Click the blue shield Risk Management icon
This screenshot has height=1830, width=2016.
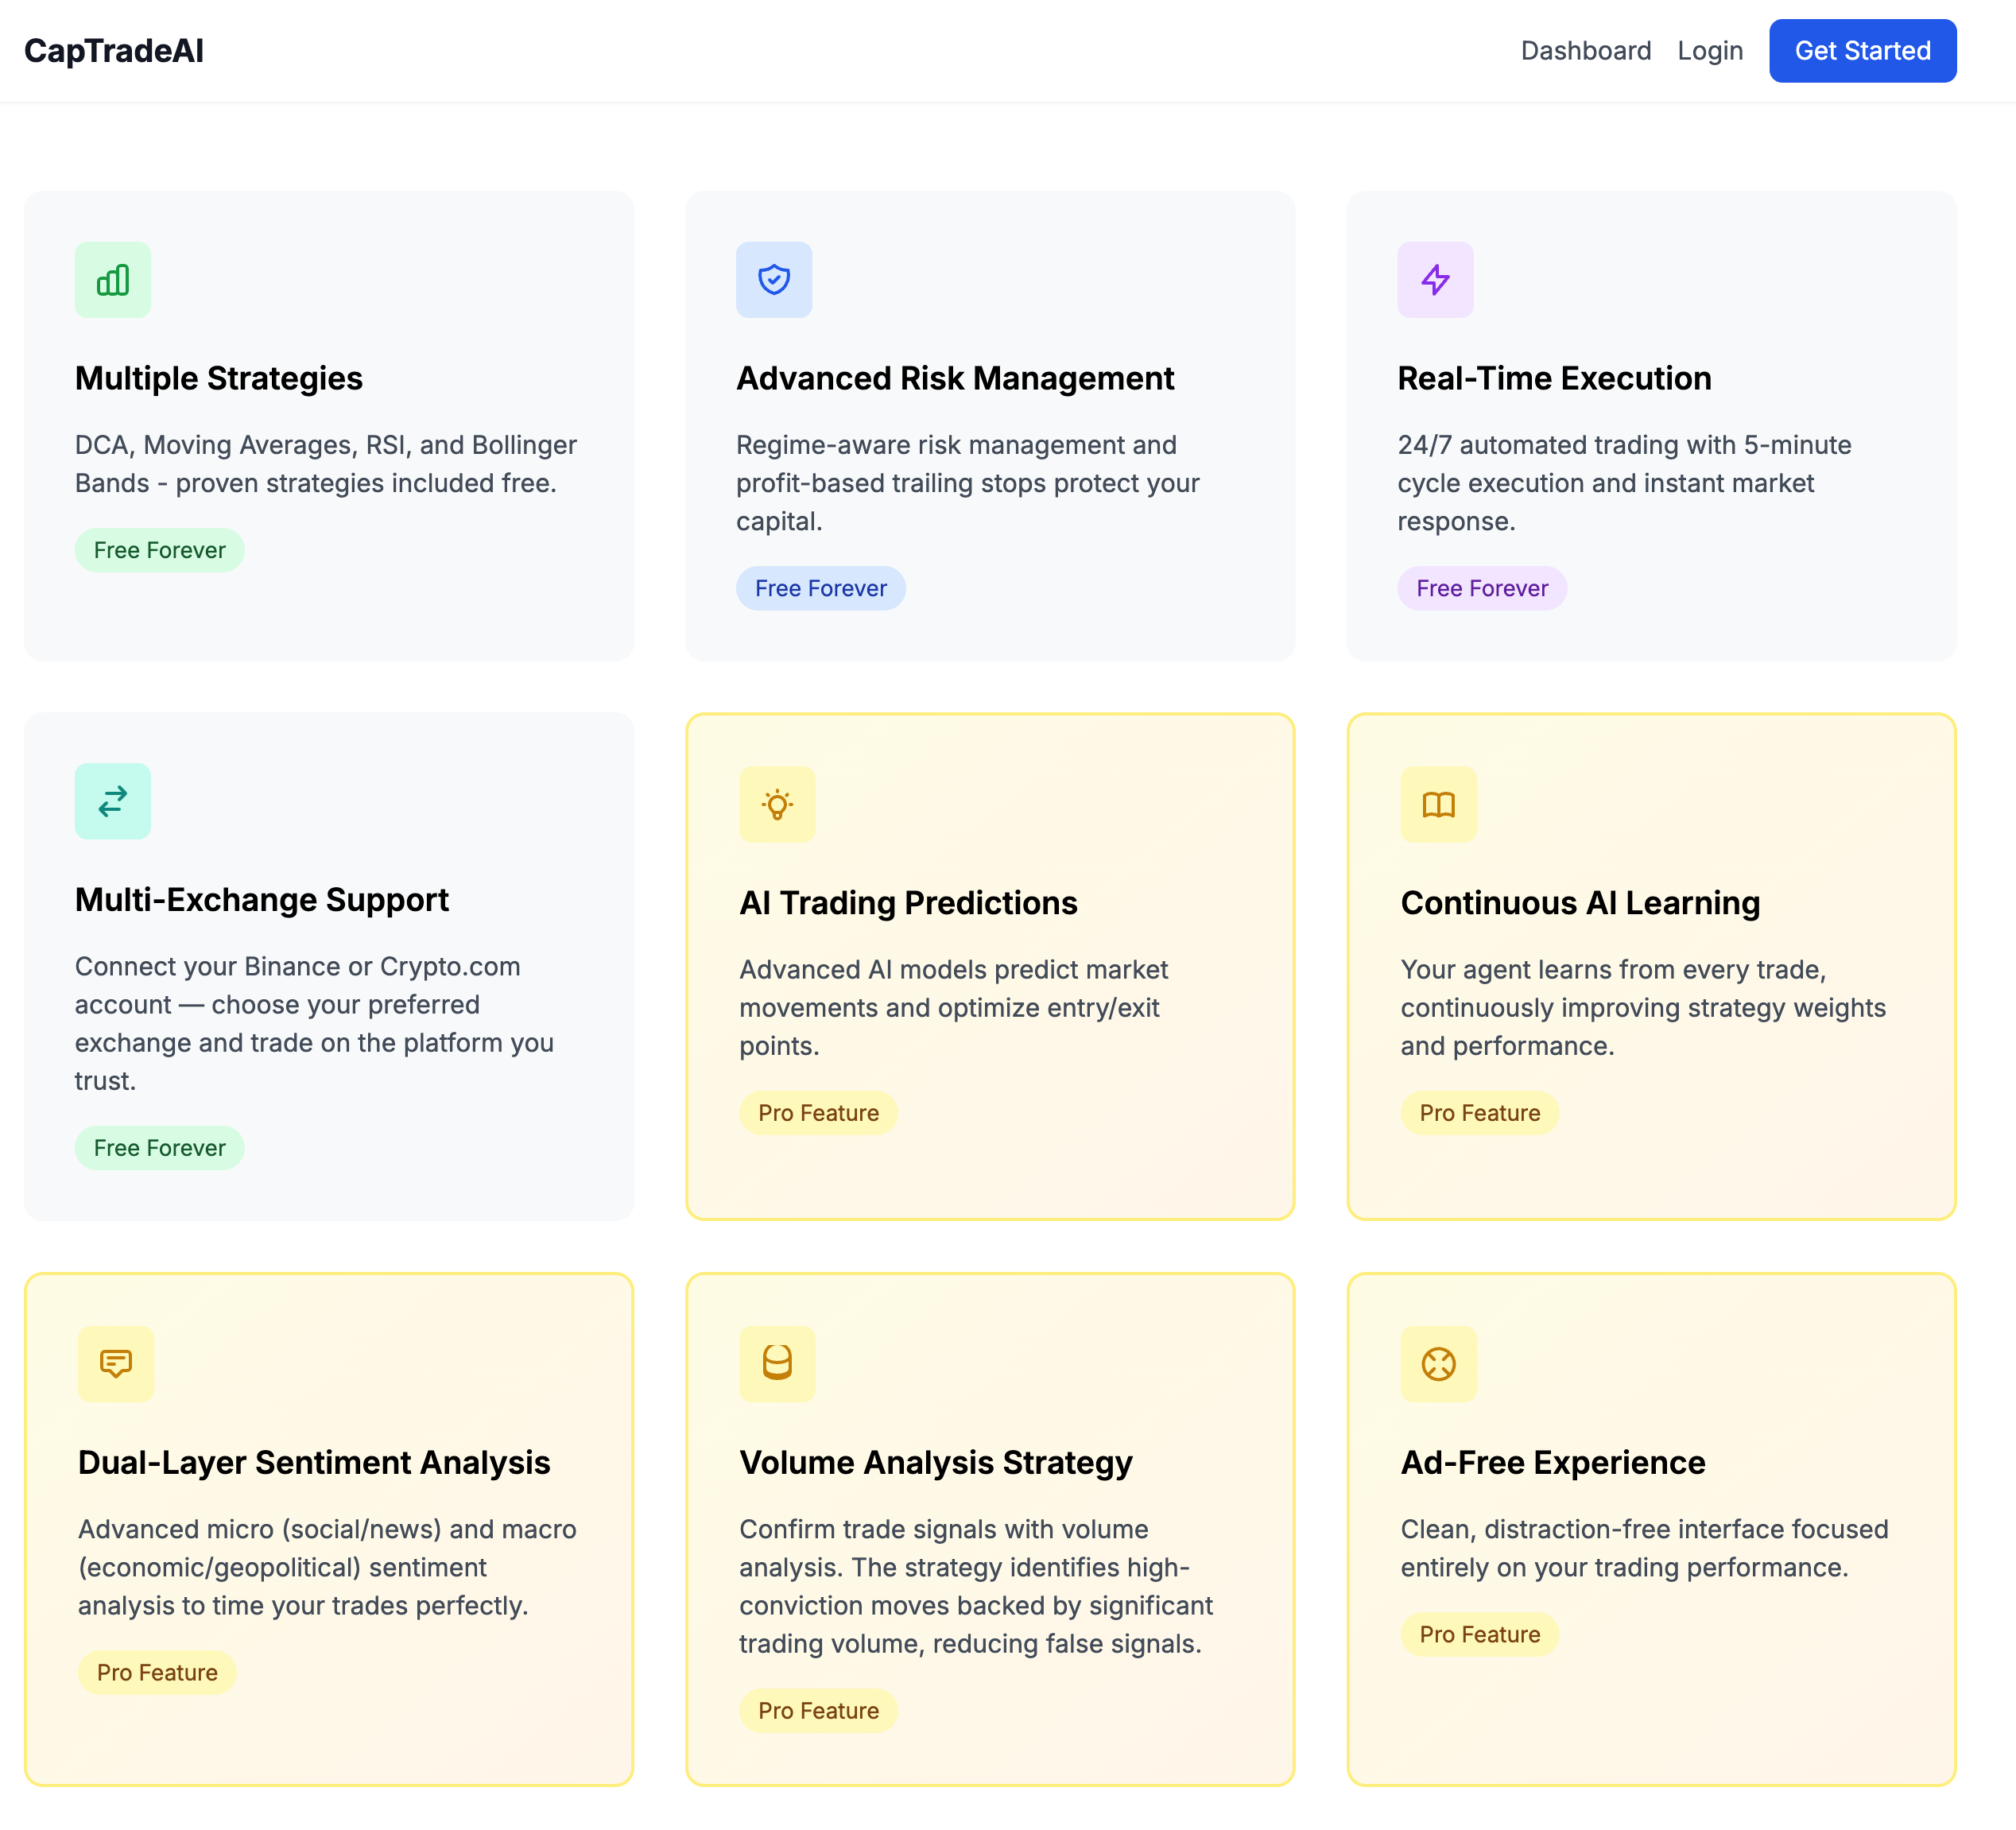[774, 280]
